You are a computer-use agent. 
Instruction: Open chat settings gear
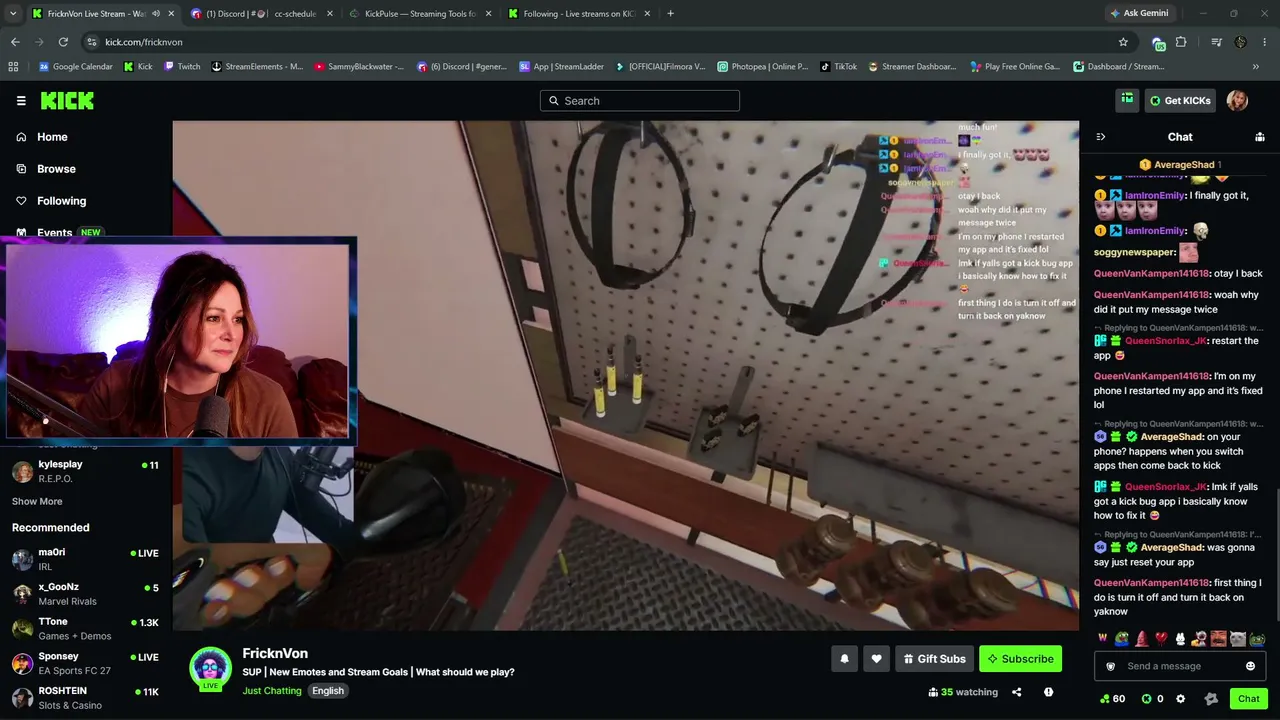click(1181, 699)
